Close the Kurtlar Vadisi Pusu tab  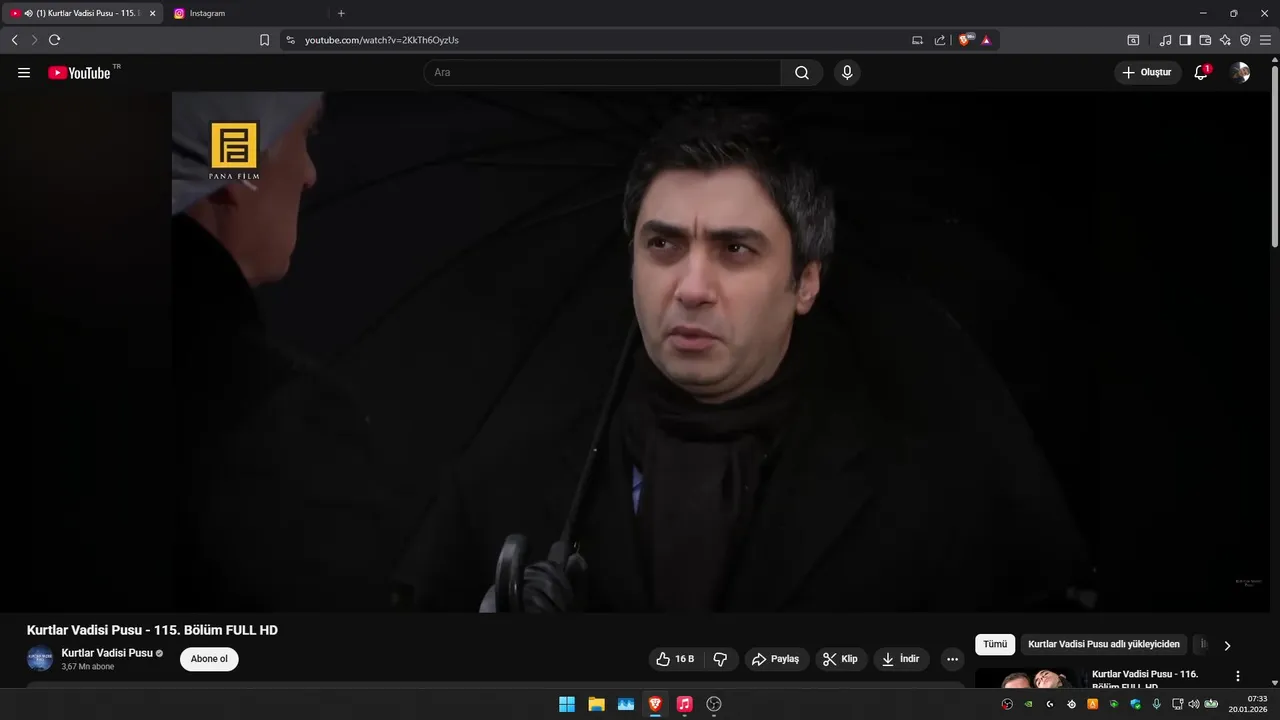[x=153, y=13]
